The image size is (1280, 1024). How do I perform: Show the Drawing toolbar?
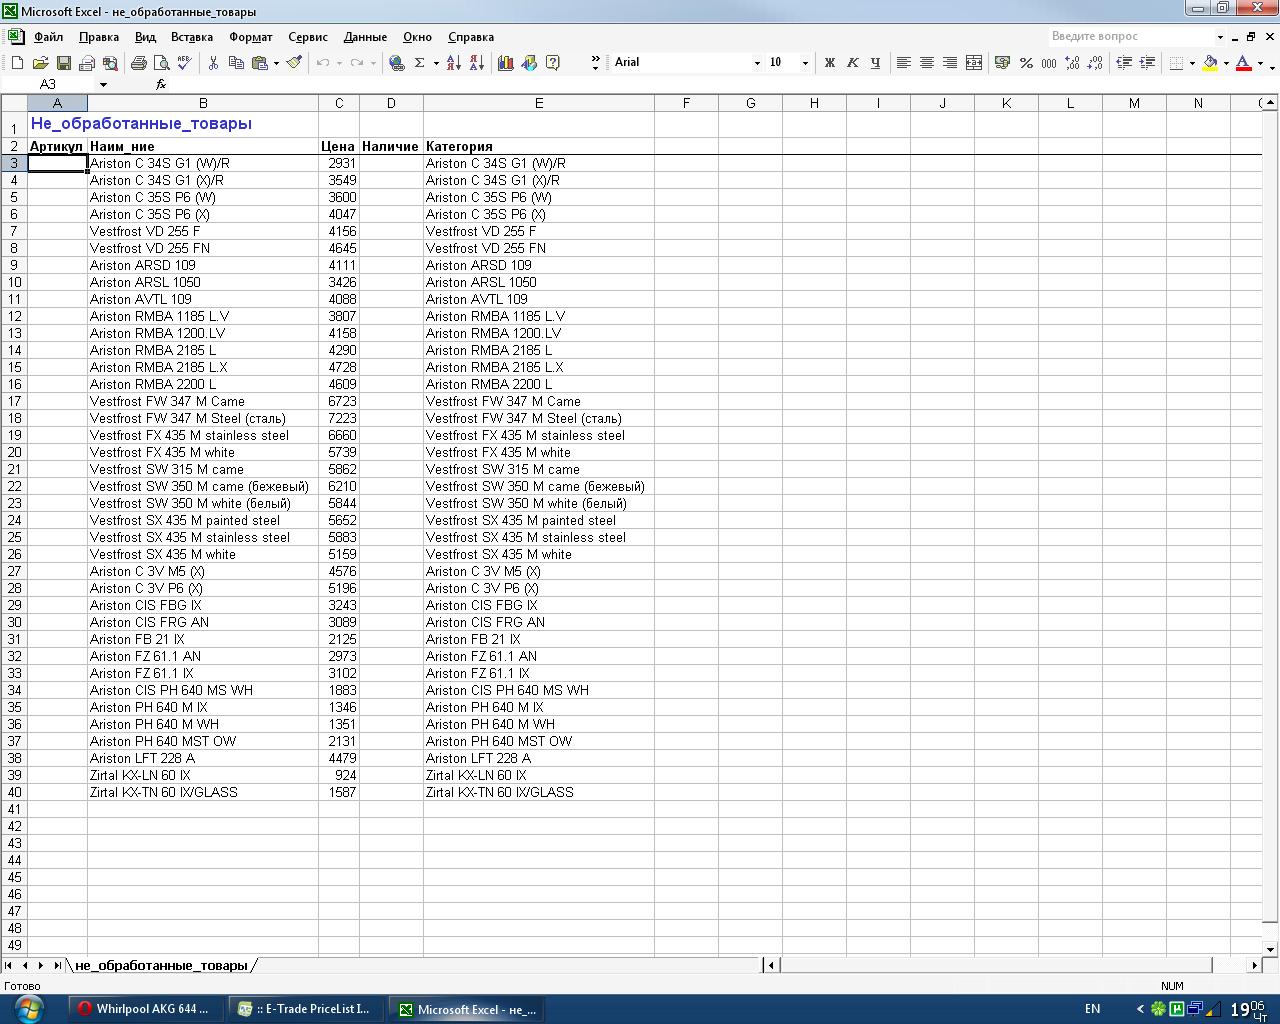529,63
